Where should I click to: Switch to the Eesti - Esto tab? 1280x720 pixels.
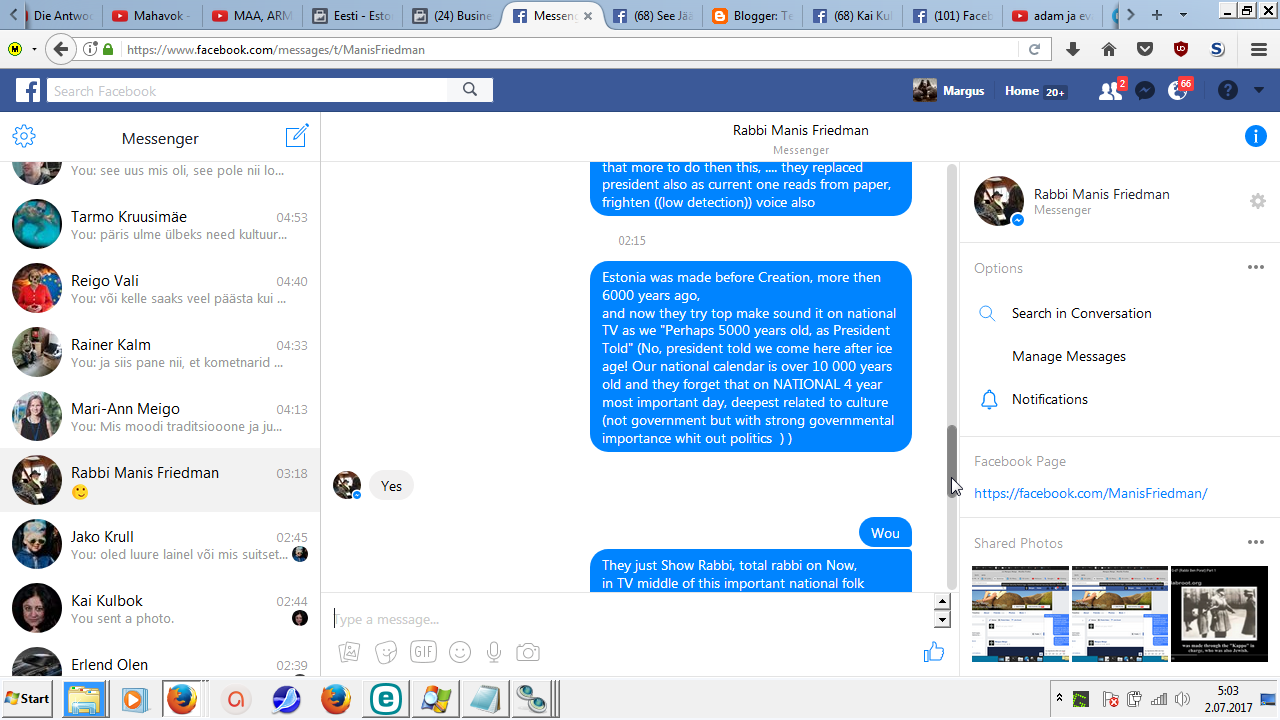pyautogui.click(x=352, y=15)
